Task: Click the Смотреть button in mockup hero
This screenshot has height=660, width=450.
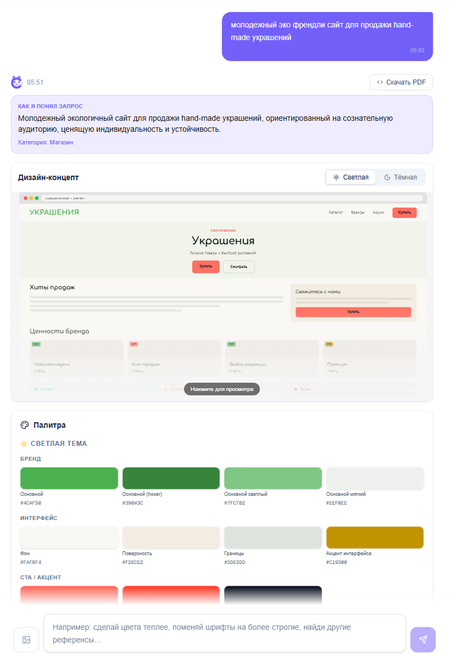Action: pos(239,266)
